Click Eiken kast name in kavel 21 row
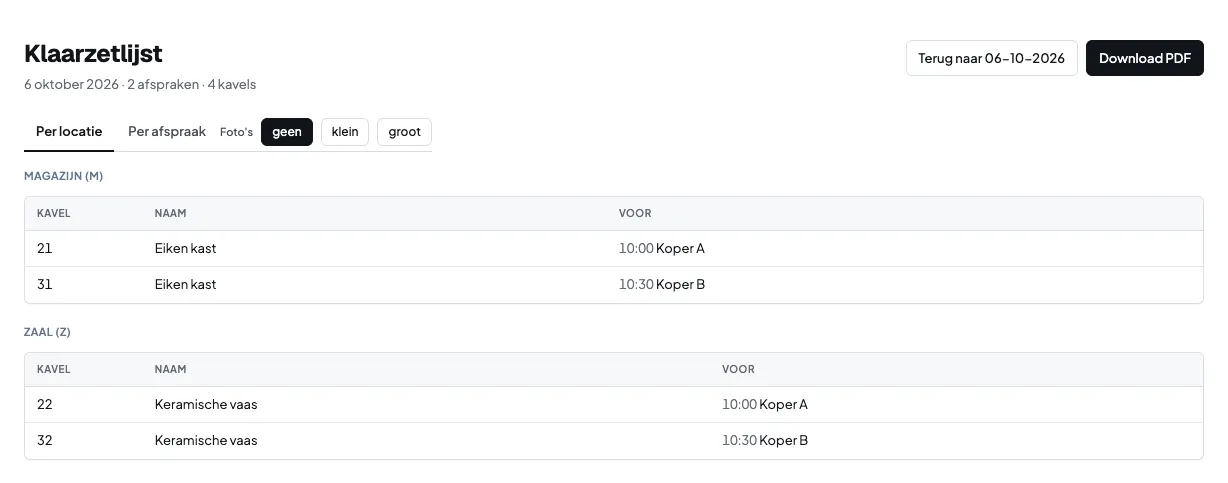 click(186, 249)
